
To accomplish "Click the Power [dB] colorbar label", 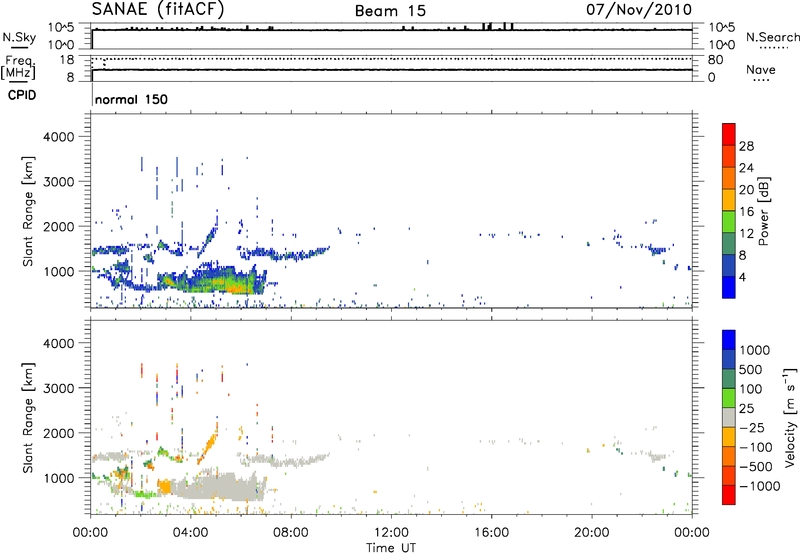I will 764,211.
